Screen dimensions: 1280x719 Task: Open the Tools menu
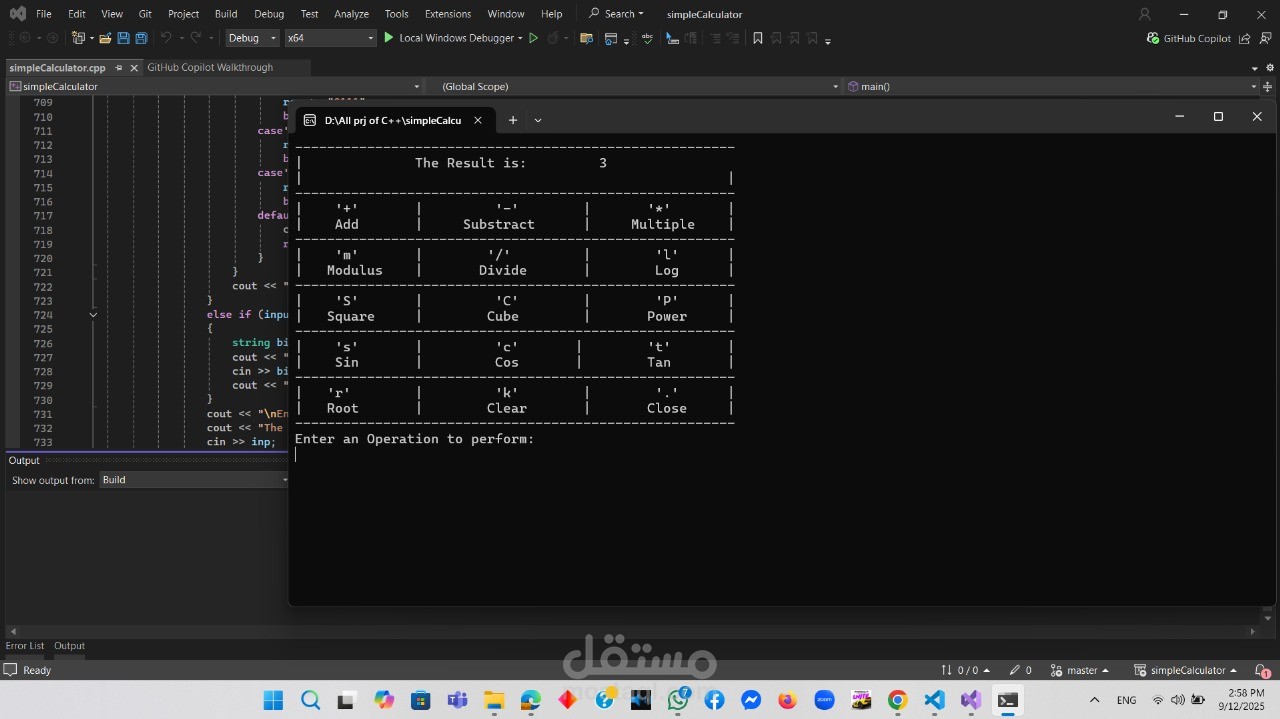[396, 14]
